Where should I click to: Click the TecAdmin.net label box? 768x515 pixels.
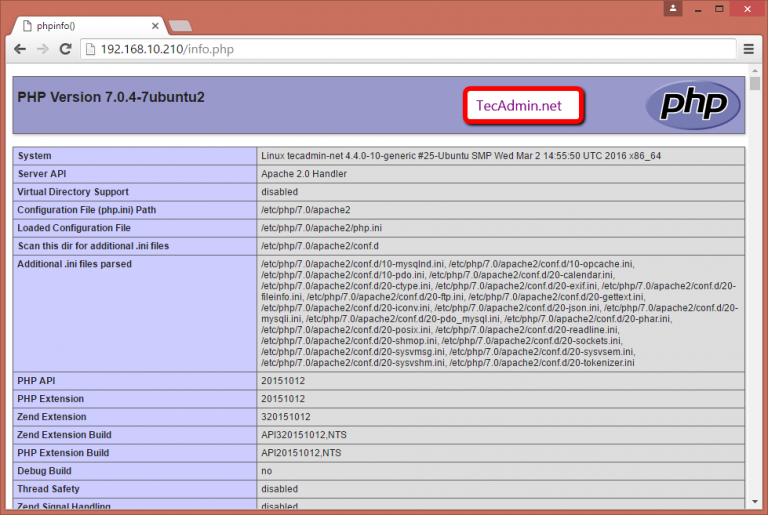tap(523, 105)
